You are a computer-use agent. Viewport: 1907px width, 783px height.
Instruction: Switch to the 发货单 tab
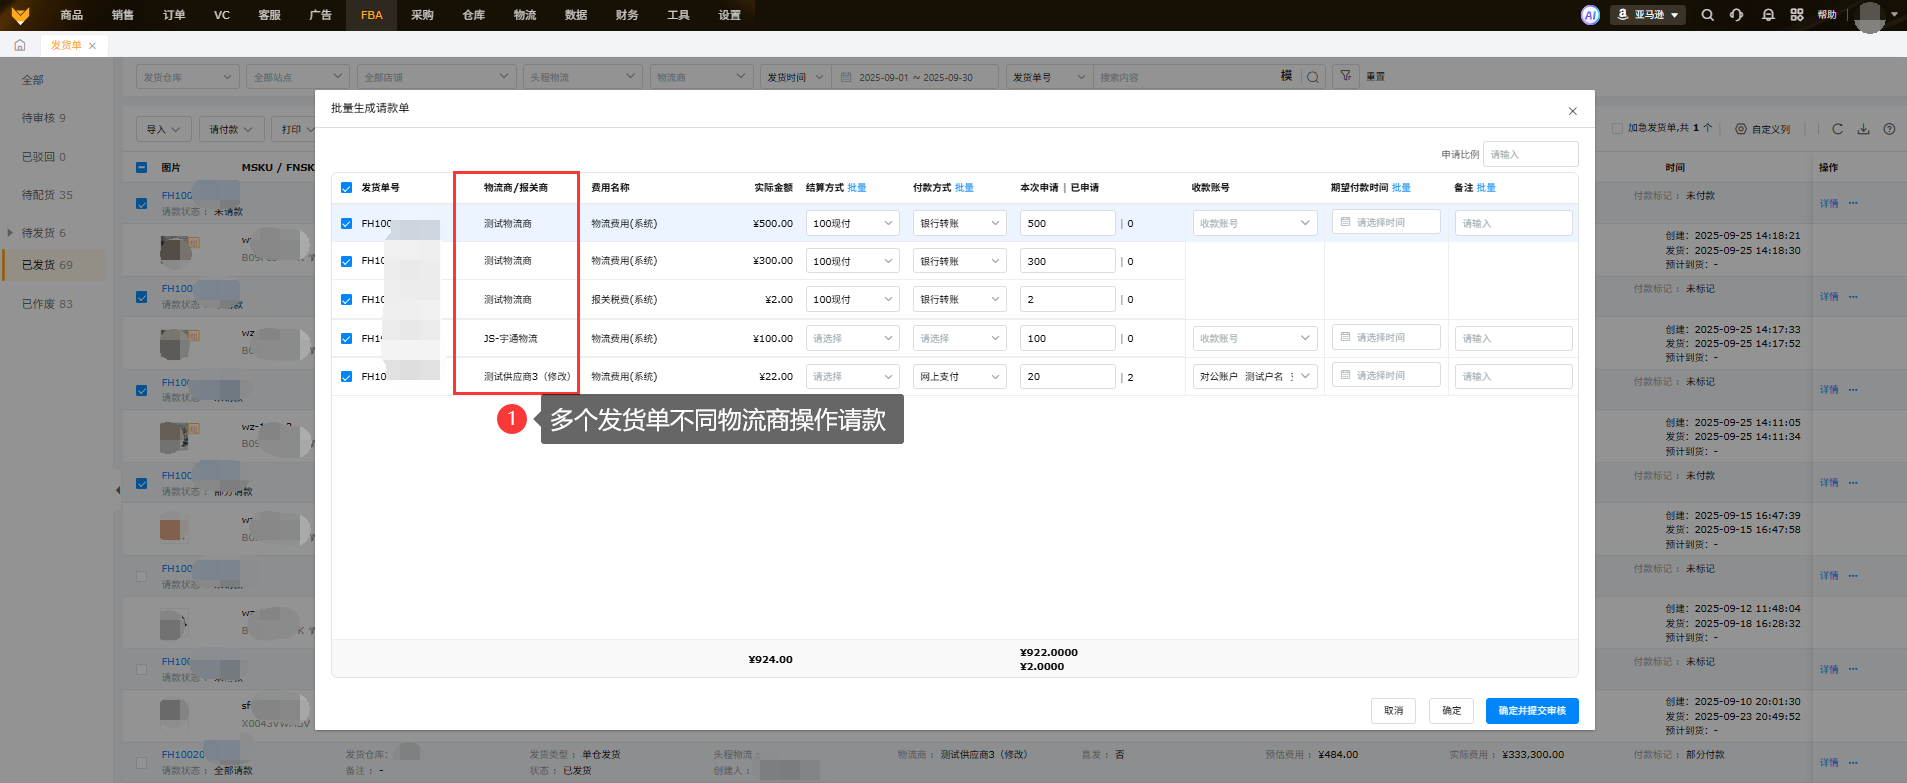click(x=66, y=45)
